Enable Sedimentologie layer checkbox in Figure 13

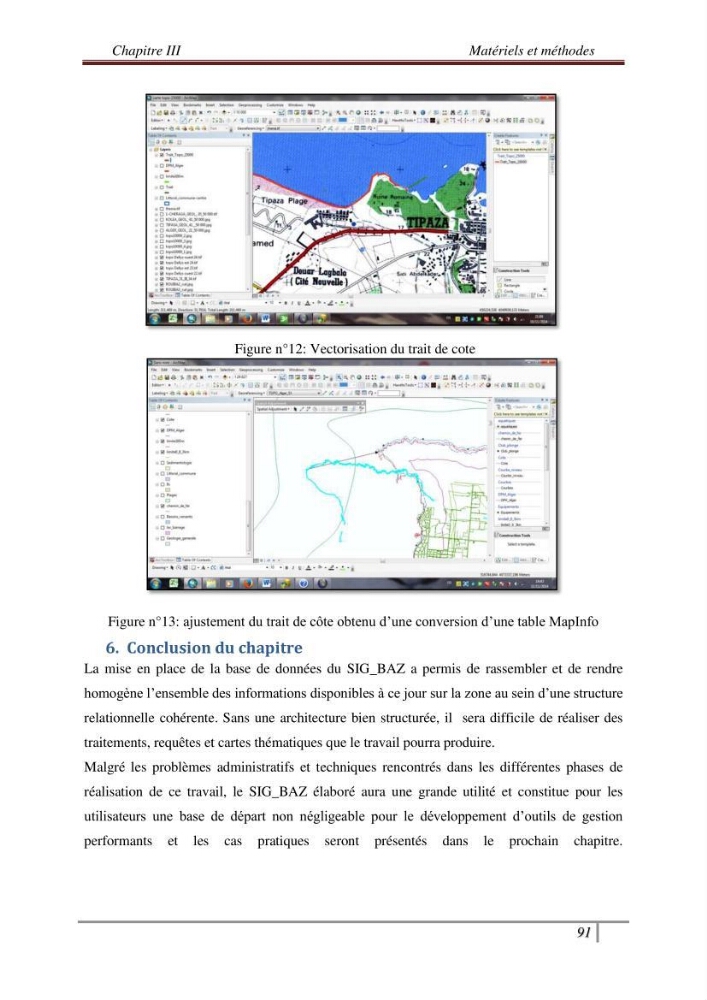[163, 463]
